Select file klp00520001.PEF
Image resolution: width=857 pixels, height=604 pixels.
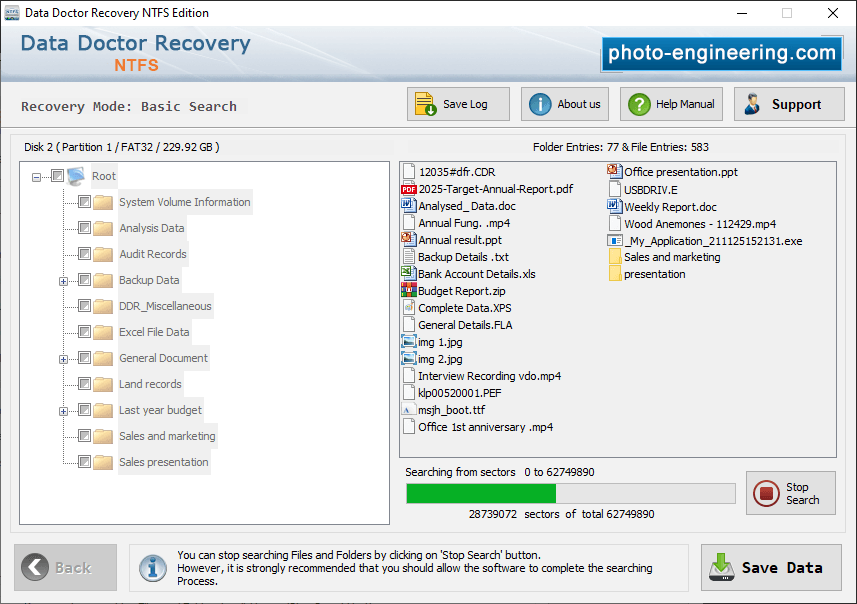[460, 392]
